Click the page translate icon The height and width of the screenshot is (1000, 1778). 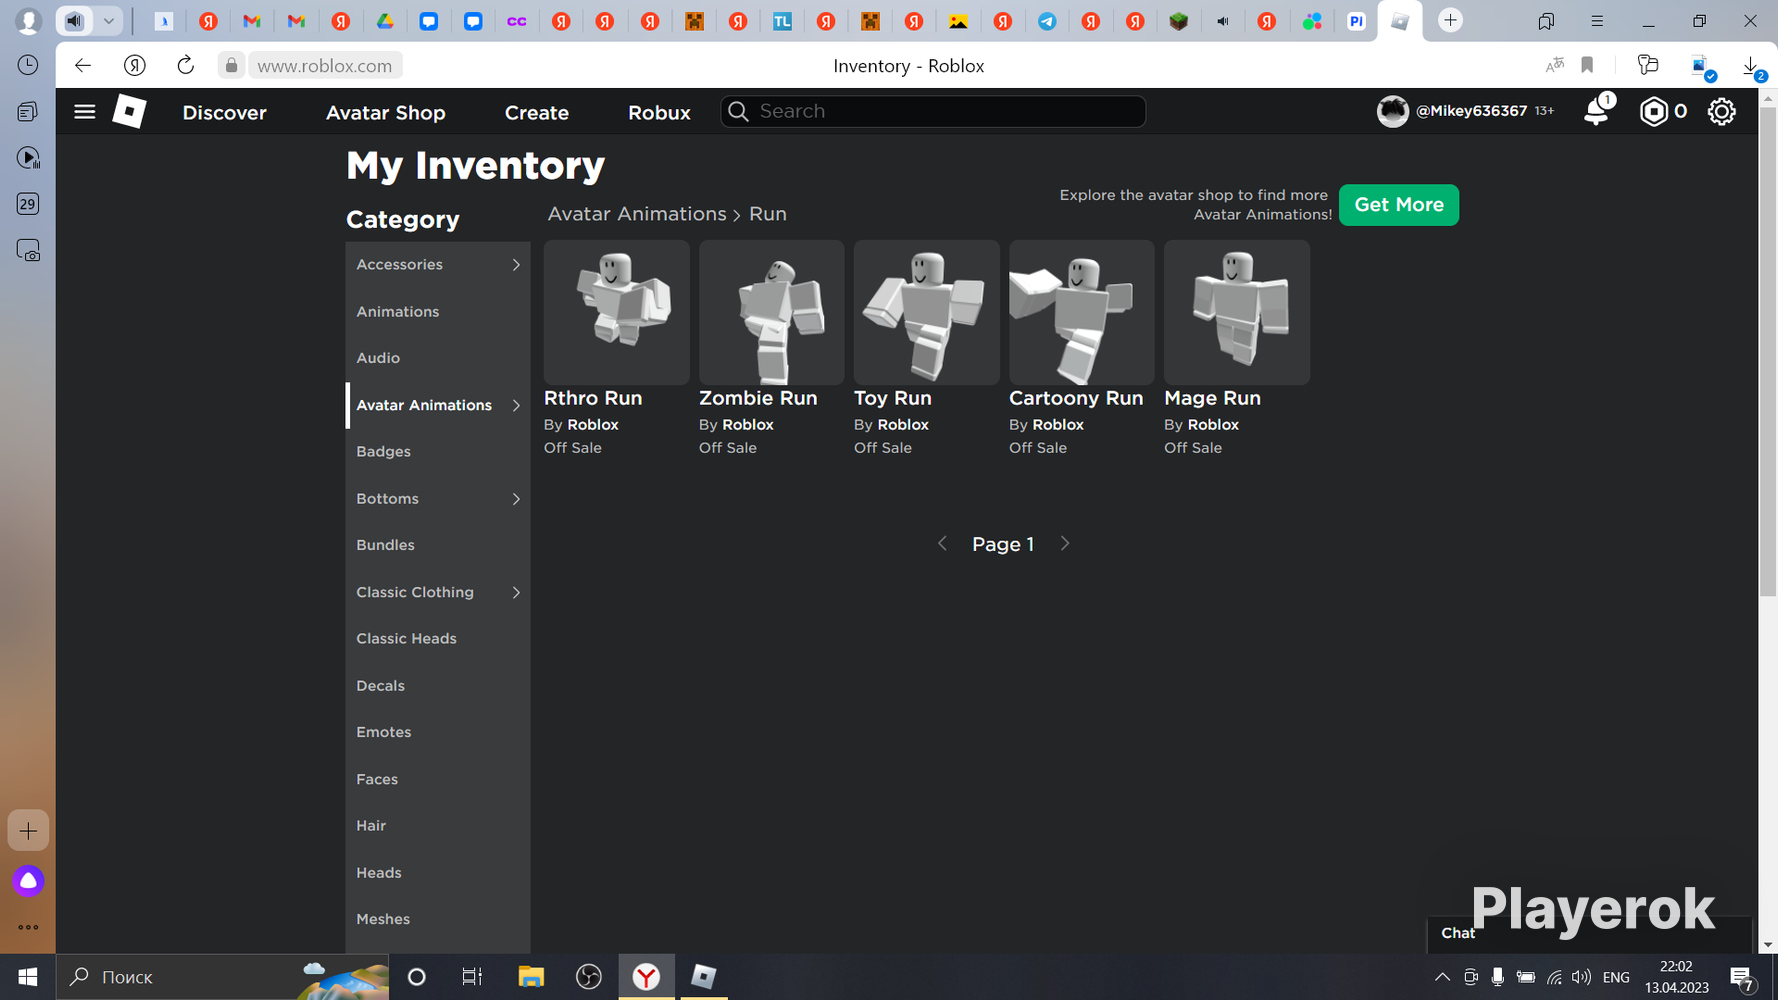(1554, 66)
